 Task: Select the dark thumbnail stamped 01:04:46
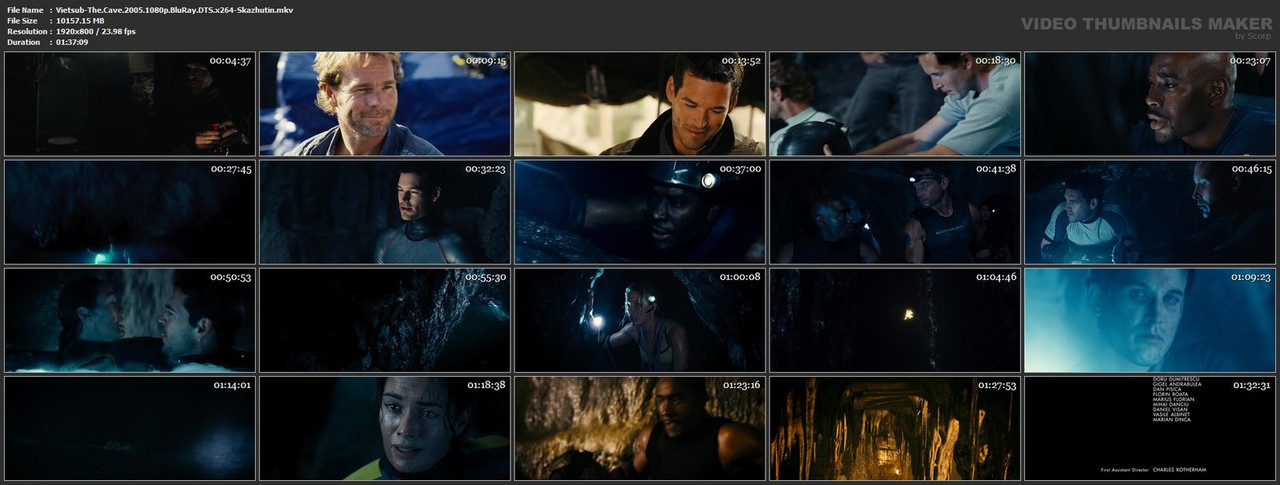[895, 320]
